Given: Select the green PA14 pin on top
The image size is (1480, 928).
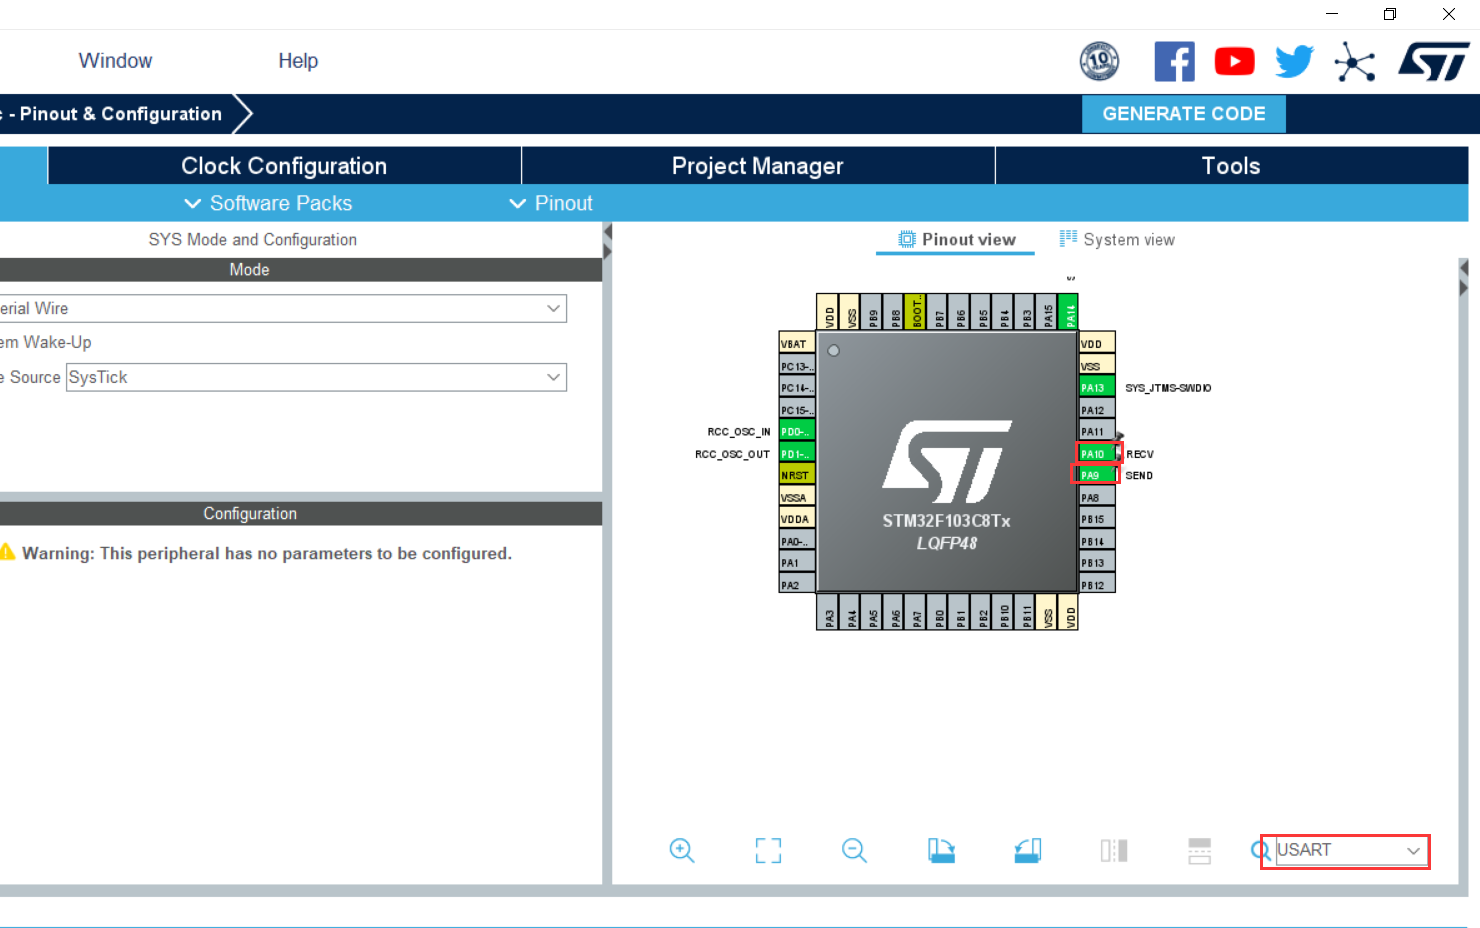Looking at the screenshot, I should (x=1069, y=311).
